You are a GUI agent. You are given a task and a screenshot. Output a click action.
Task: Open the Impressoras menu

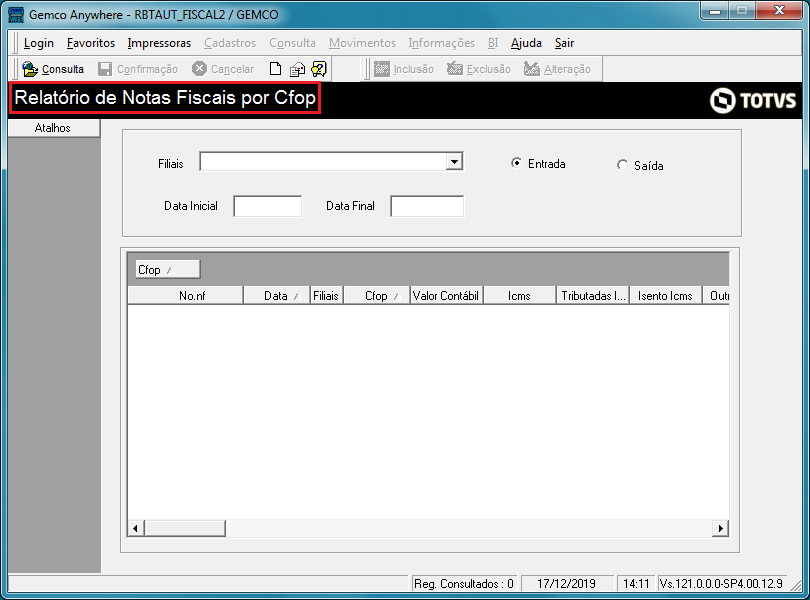[x=159, y=43]
